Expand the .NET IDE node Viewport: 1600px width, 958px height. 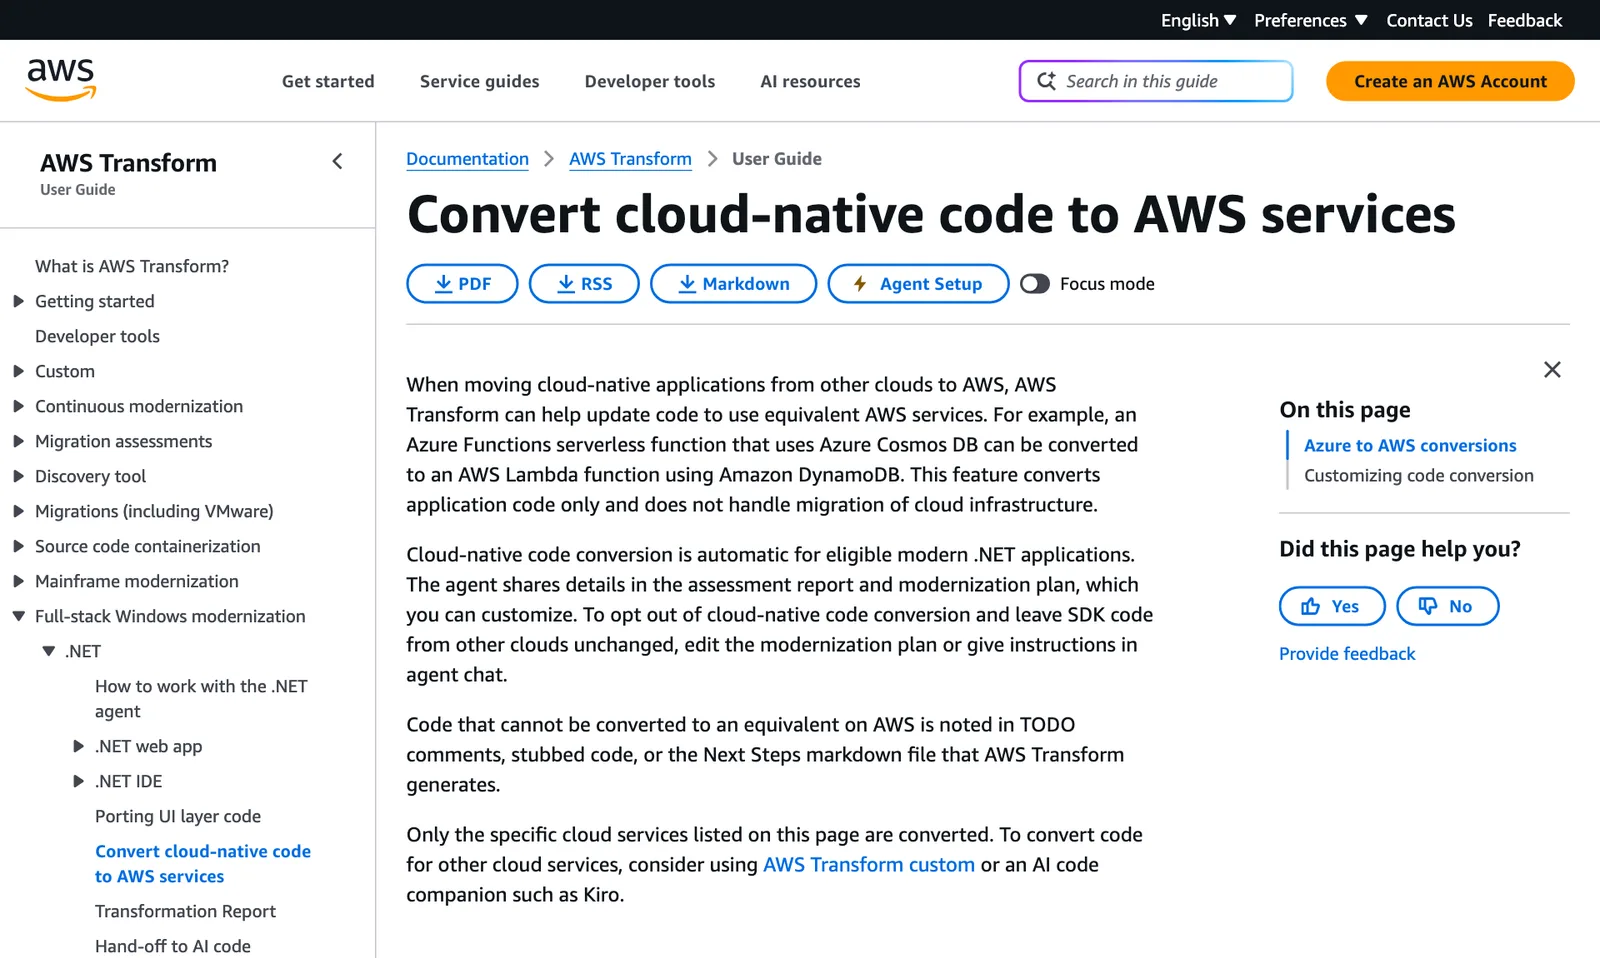(x=78, y=781)
